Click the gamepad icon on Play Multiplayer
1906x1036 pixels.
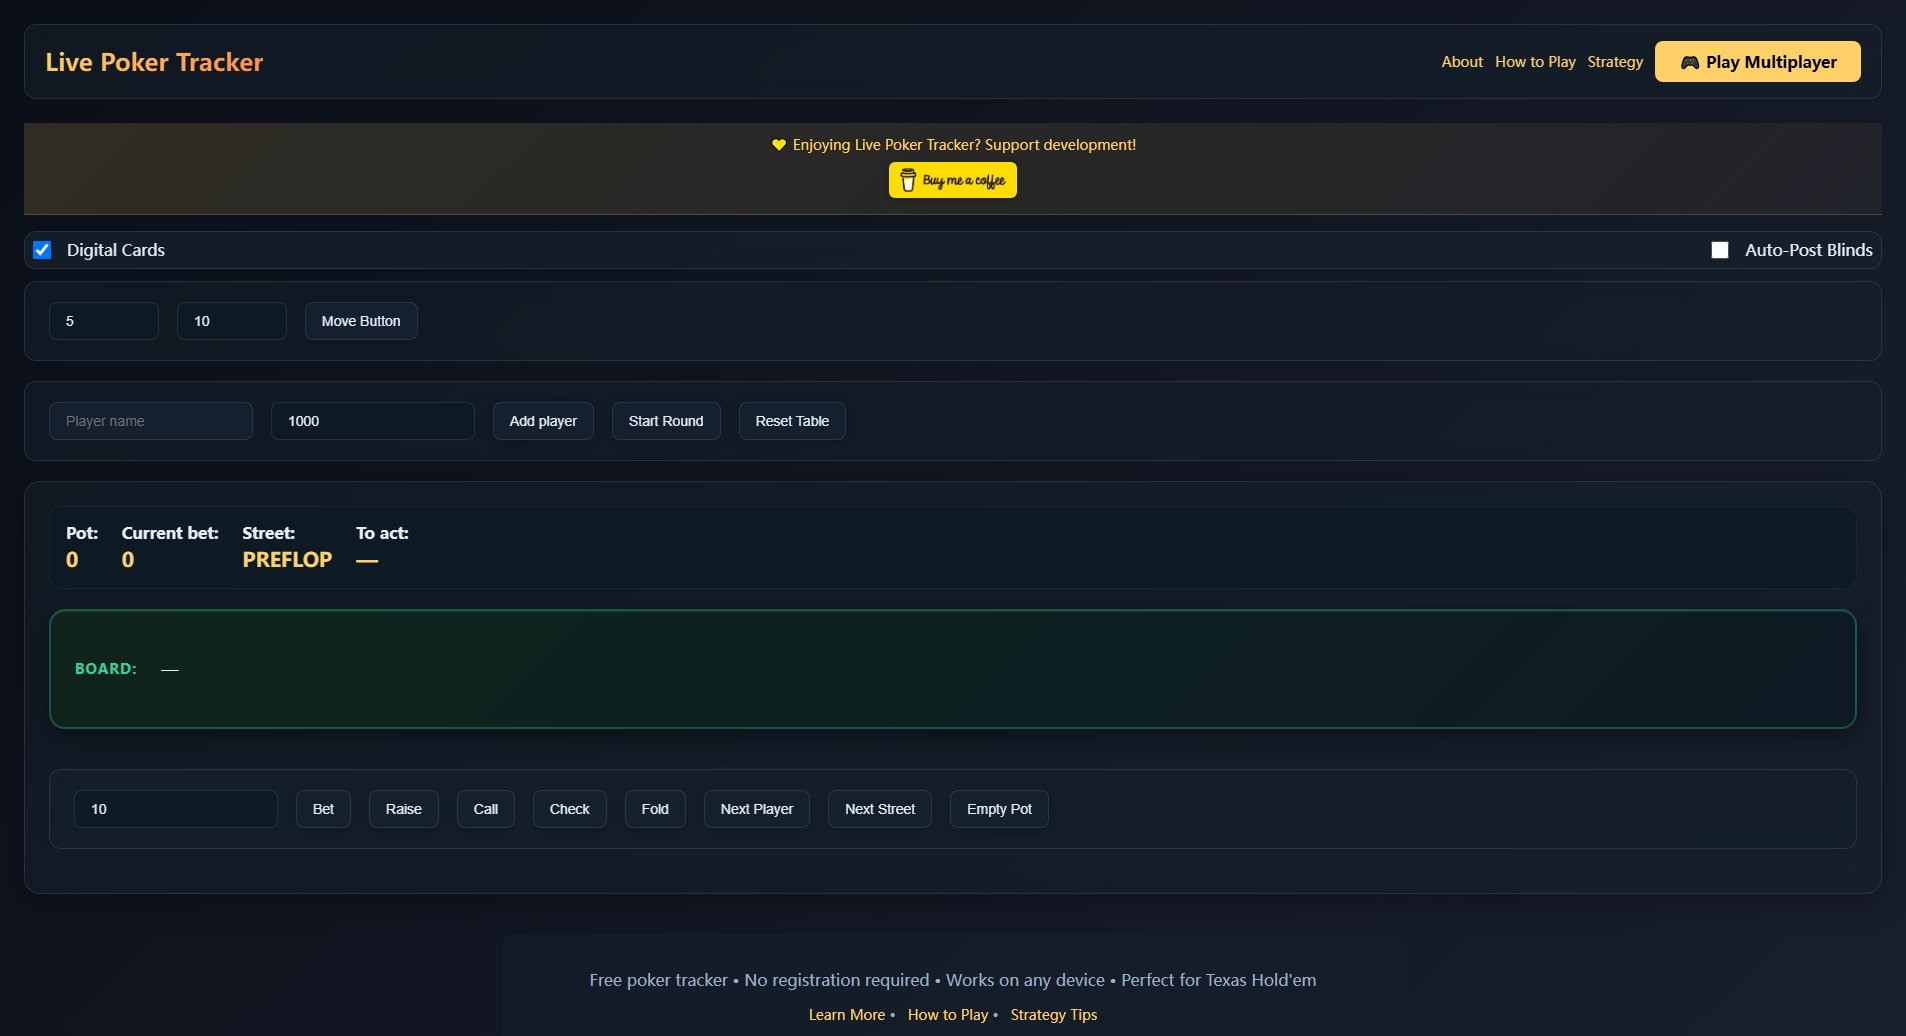1691,61
